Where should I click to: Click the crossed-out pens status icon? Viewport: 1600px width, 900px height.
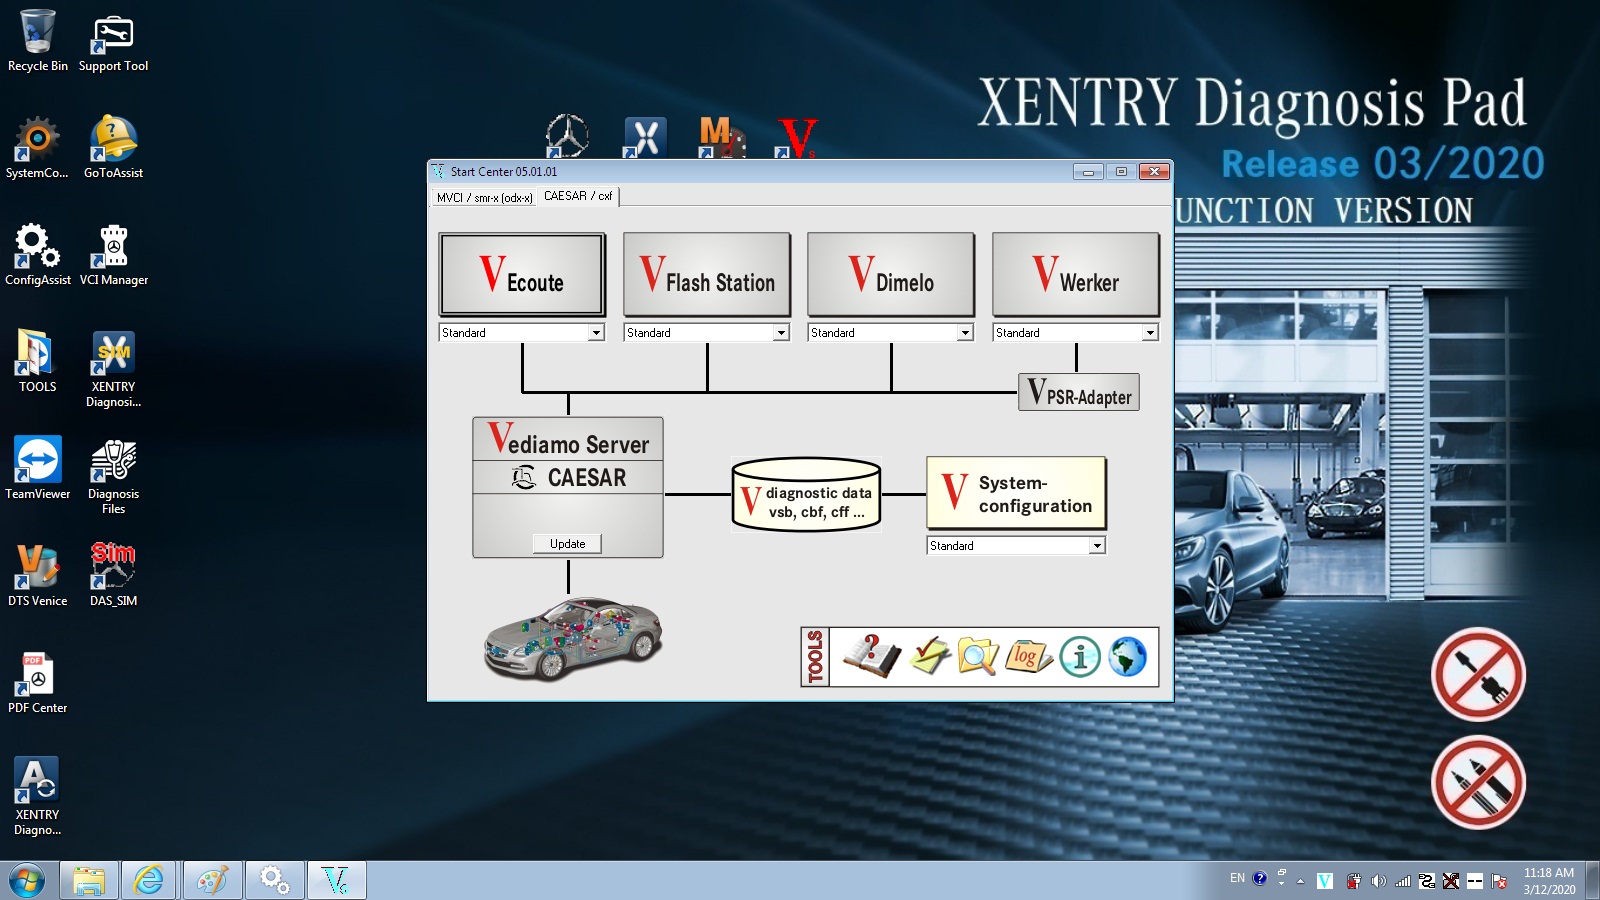[1478, 783]
